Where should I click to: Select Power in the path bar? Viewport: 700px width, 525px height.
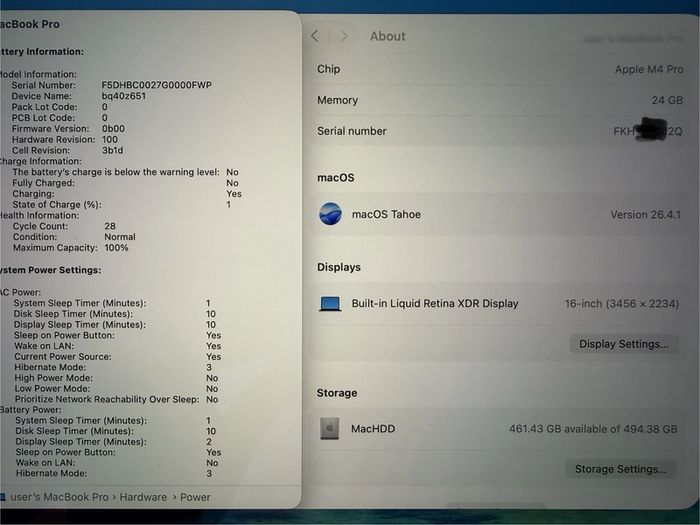tap(195, 497)
